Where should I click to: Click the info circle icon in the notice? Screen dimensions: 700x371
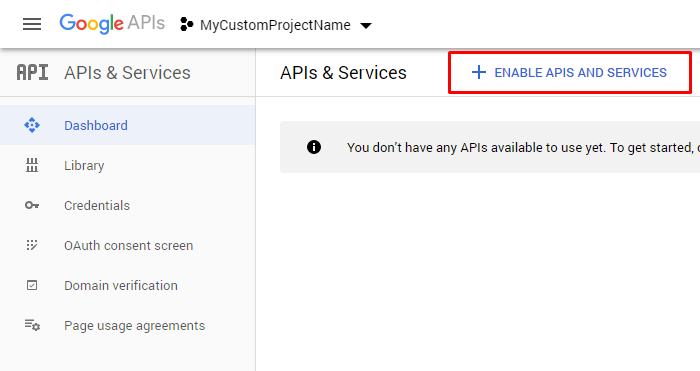pos(314,147)
